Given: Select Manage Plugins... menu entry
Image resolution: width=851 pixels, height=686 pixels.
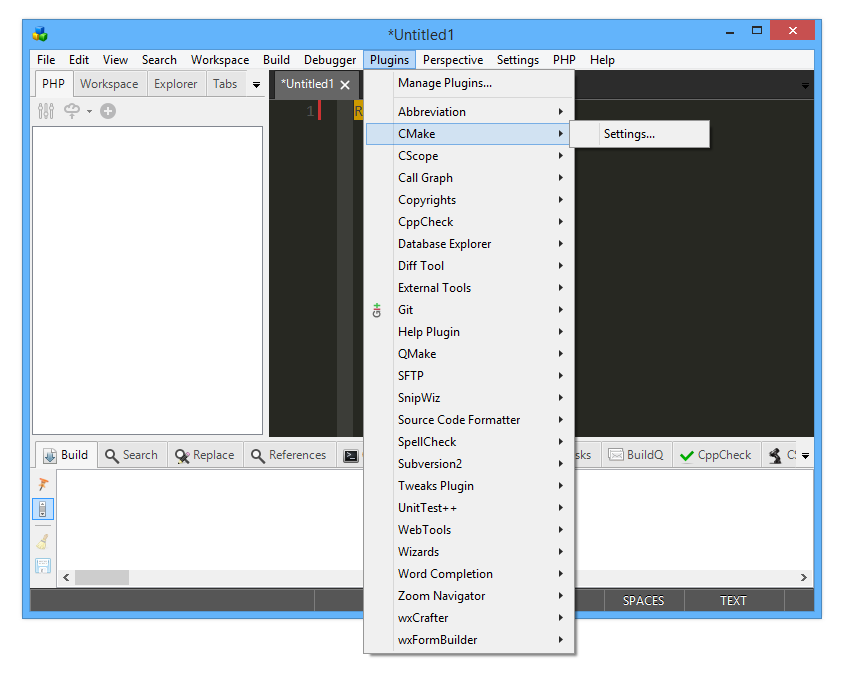Looking at the screenshot, I should (x=445, y=83).
